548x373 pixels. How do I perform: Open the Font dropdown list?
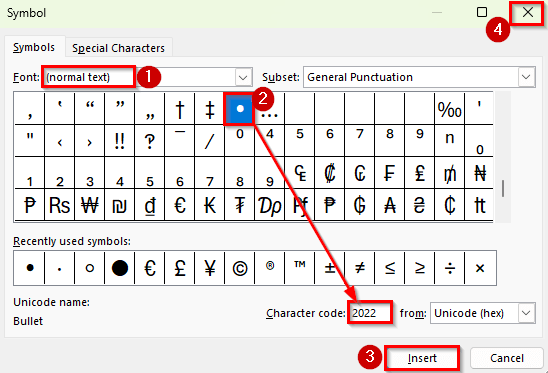tap(243, 77)
